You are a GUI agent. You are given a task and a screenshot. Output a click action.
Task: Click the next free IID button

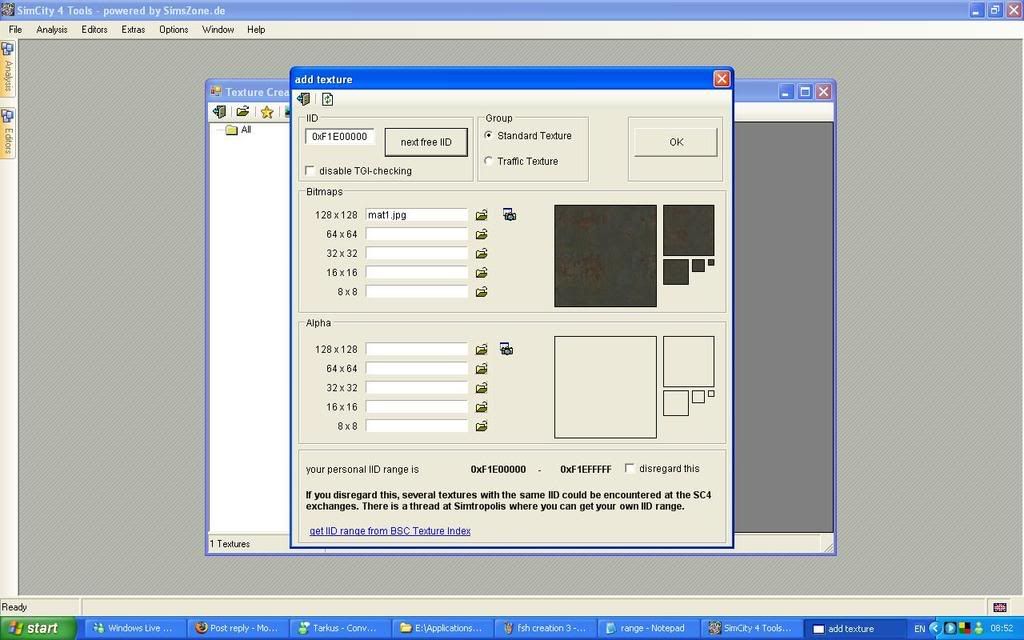click(426, 142)
